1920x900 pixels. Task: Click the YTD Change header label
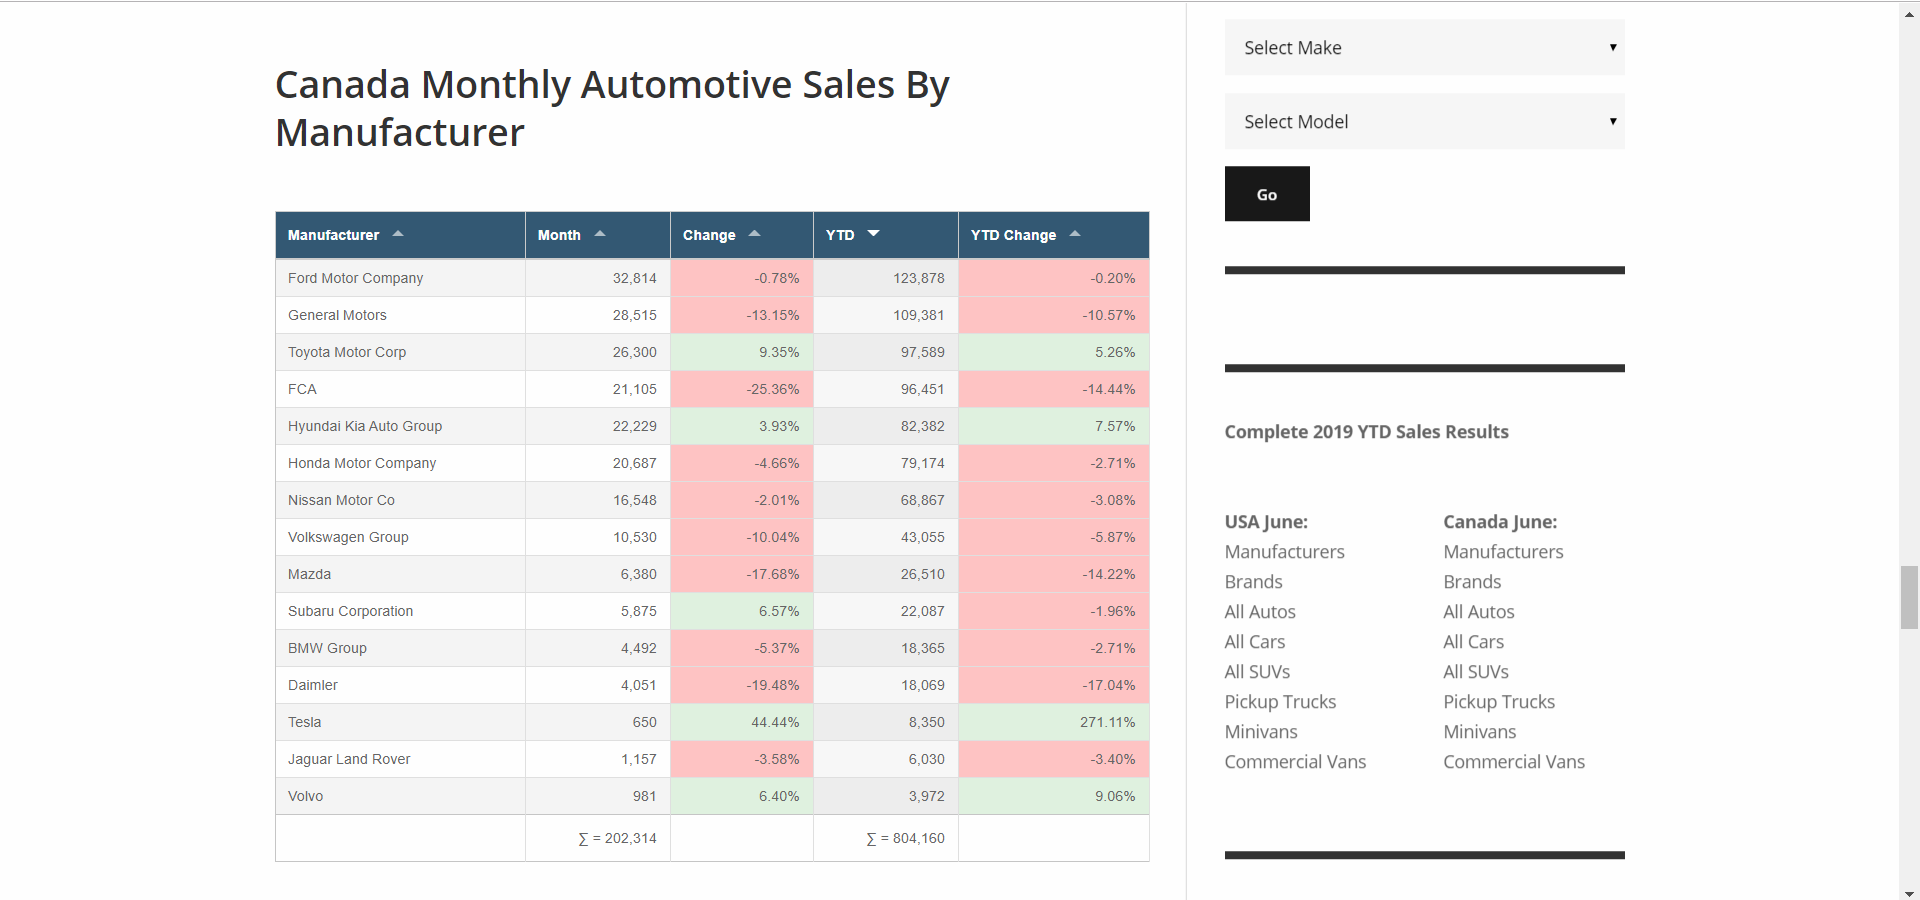coord(1013,235)
